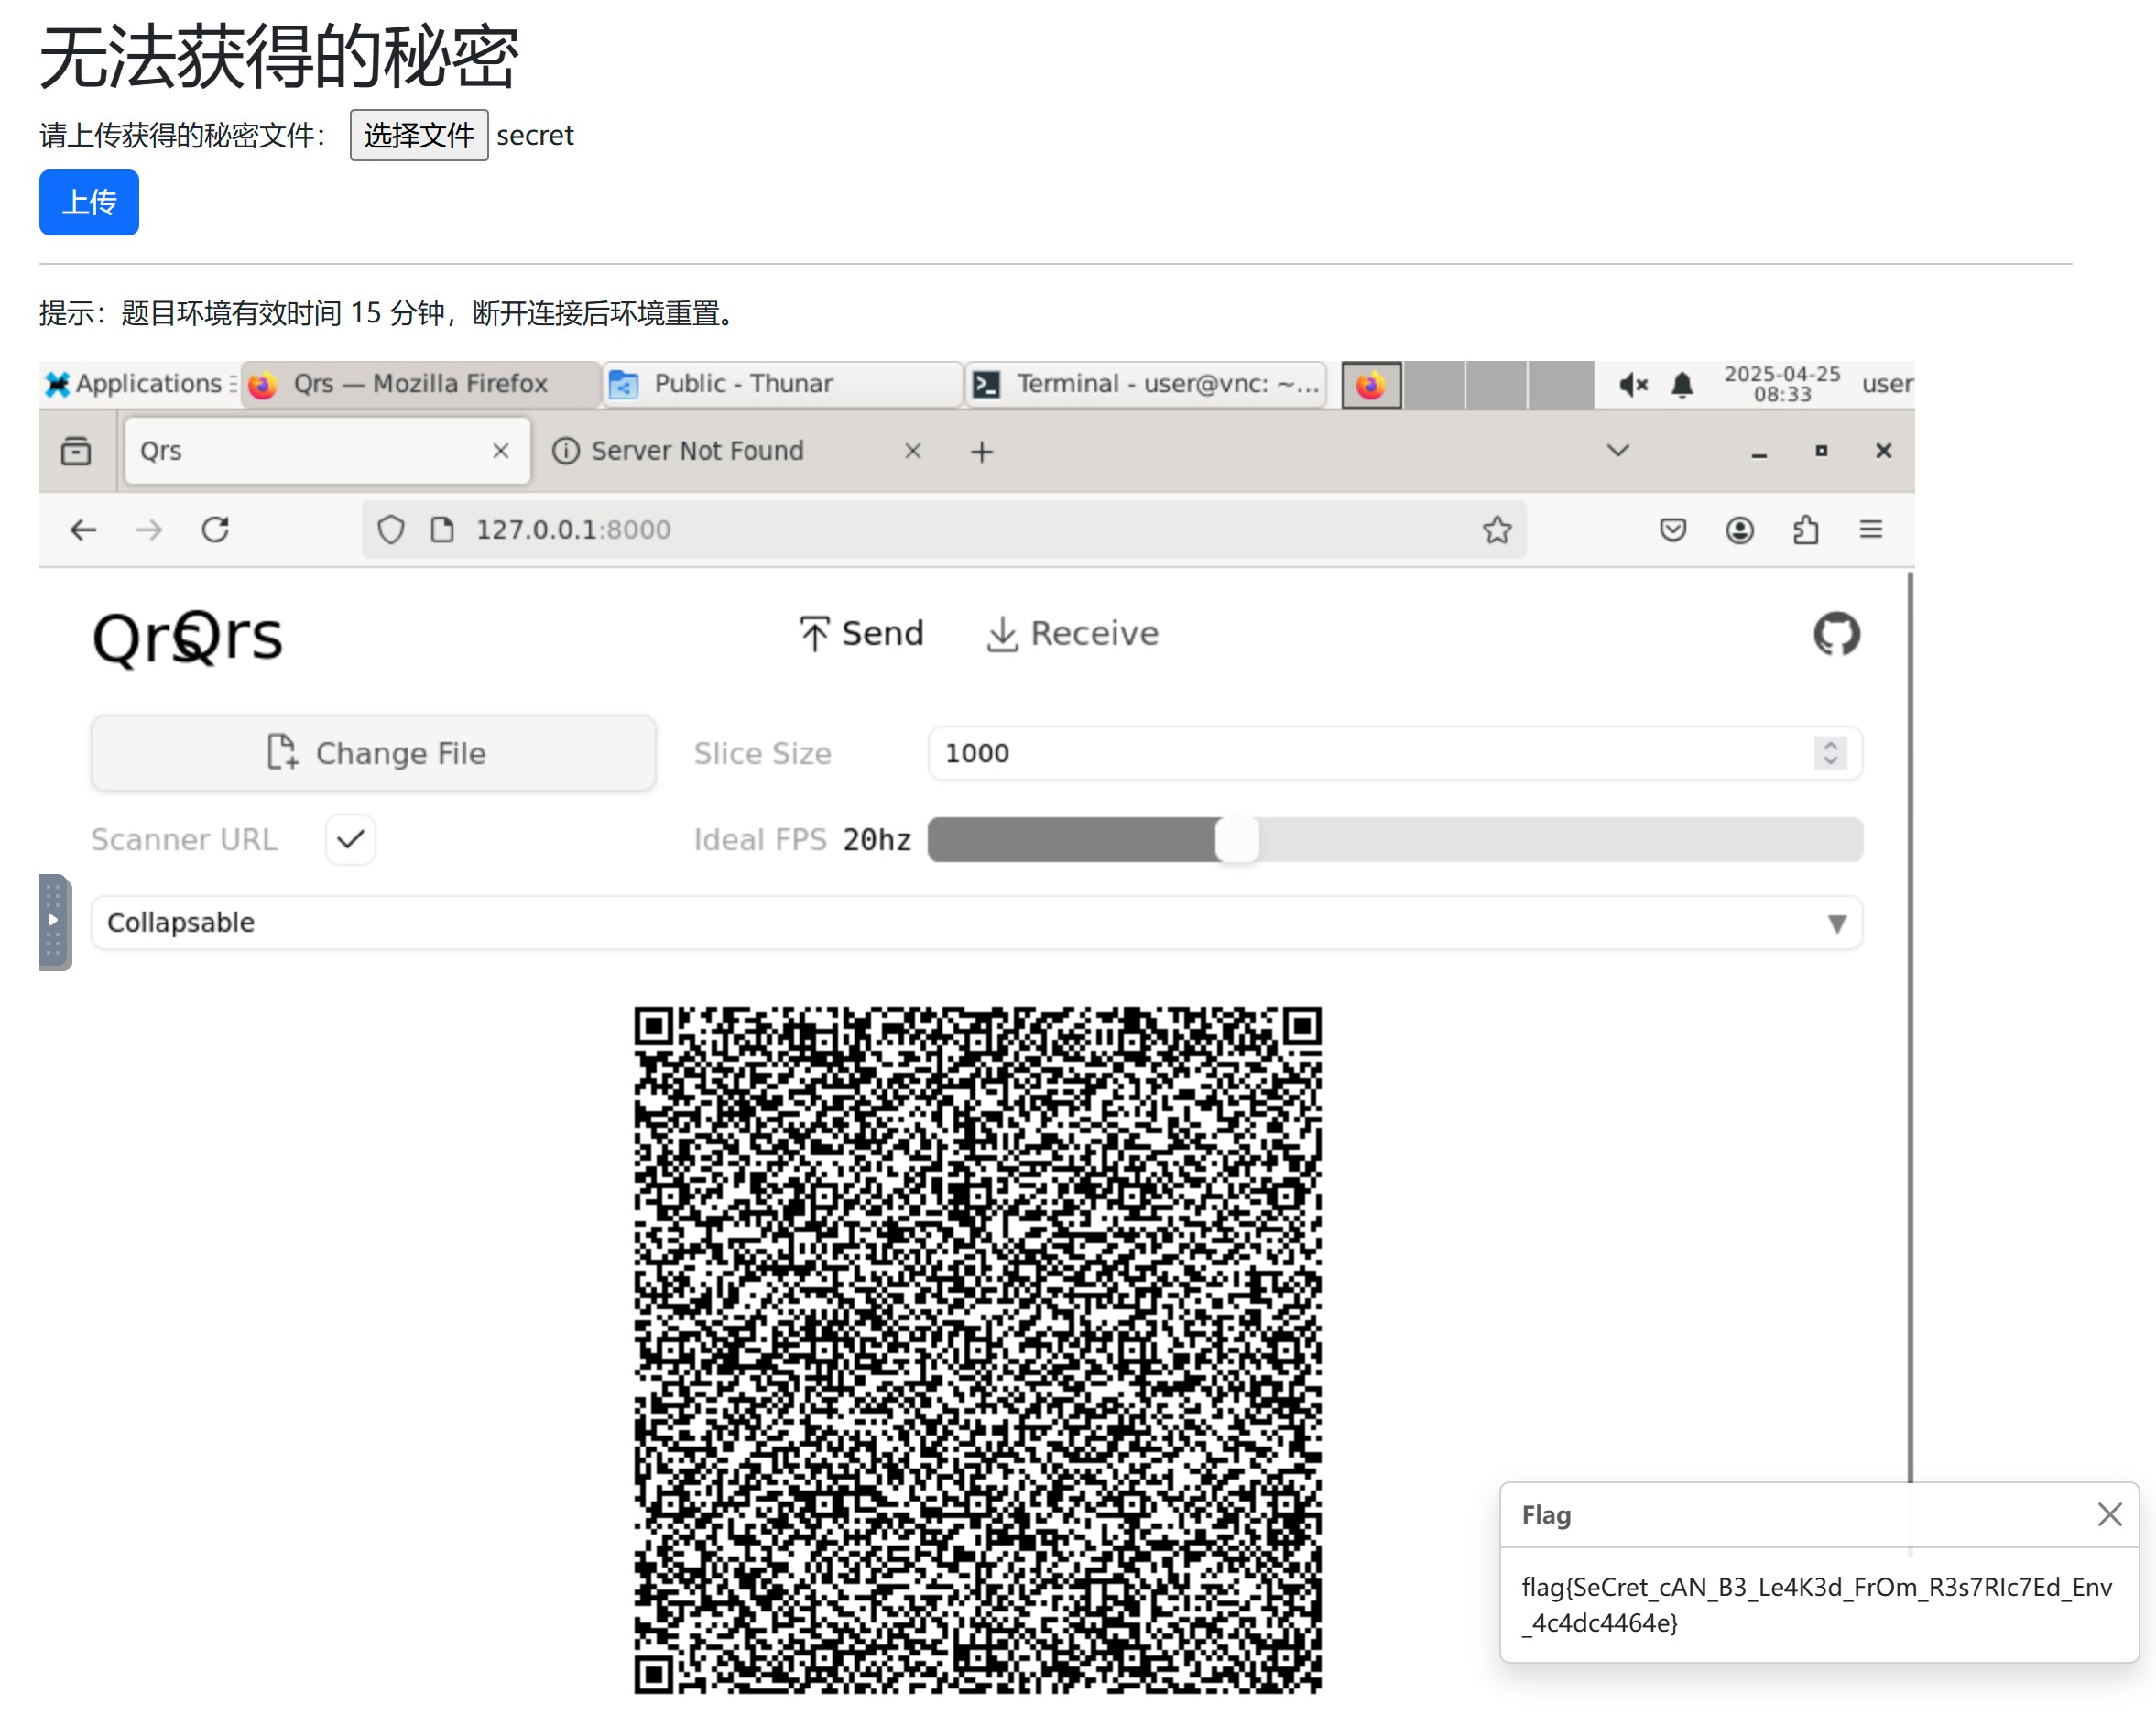Open Firefox recent browsing view icon
Viewport: 2156px width, 1715px height.
click(76, 451)
